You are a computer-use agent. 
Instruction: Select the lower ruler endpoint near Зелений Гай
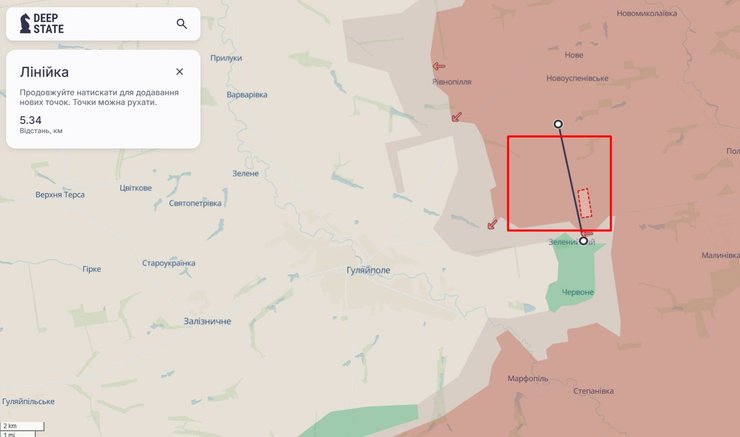[583, 241]
